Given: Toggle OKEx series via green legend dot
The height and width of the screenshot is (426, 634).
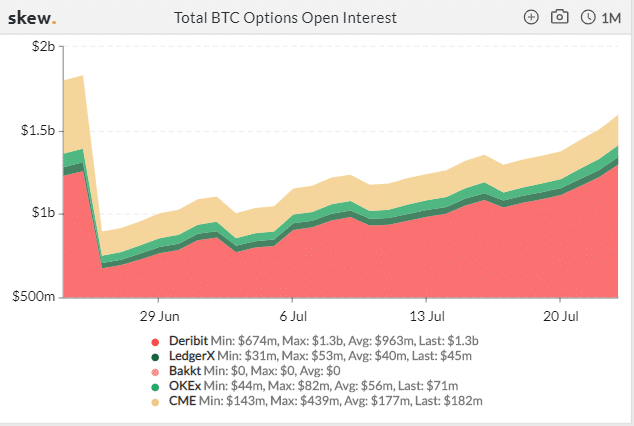Looking at the screenshot, I should pos(155,387).
